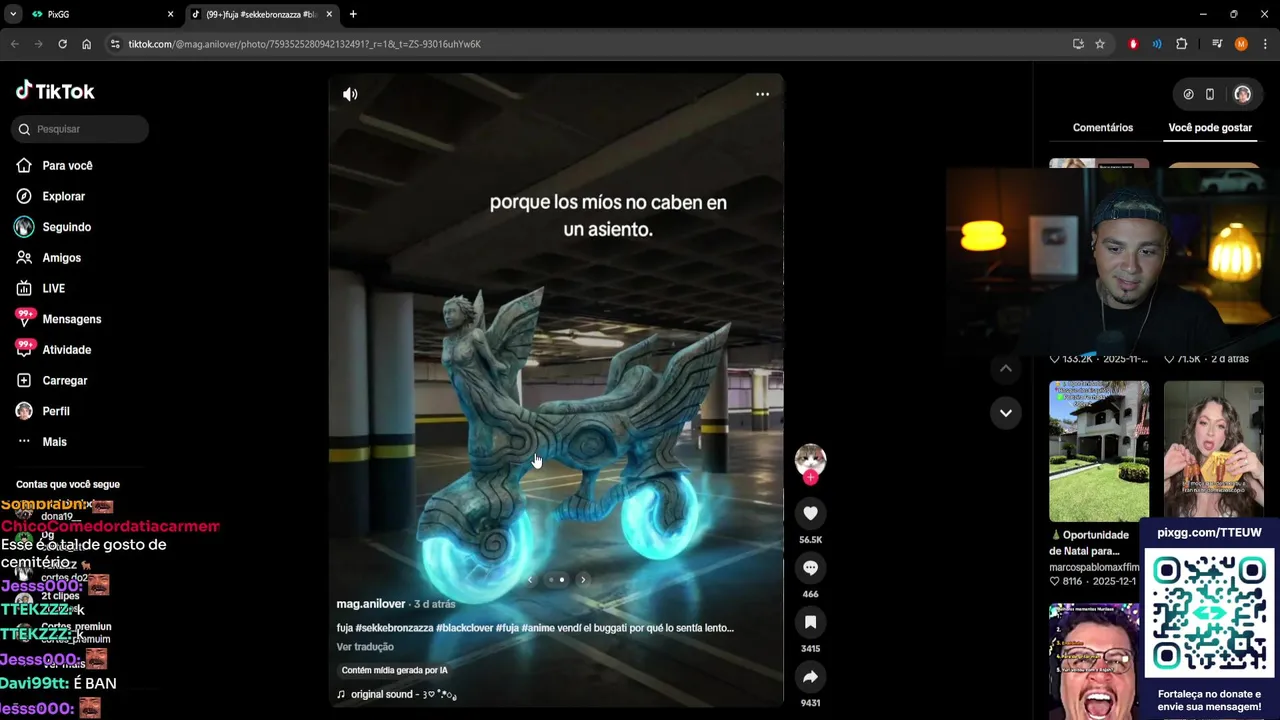Open comments via speech bubble icon
1280x720 pixels.
click(810, 568)
